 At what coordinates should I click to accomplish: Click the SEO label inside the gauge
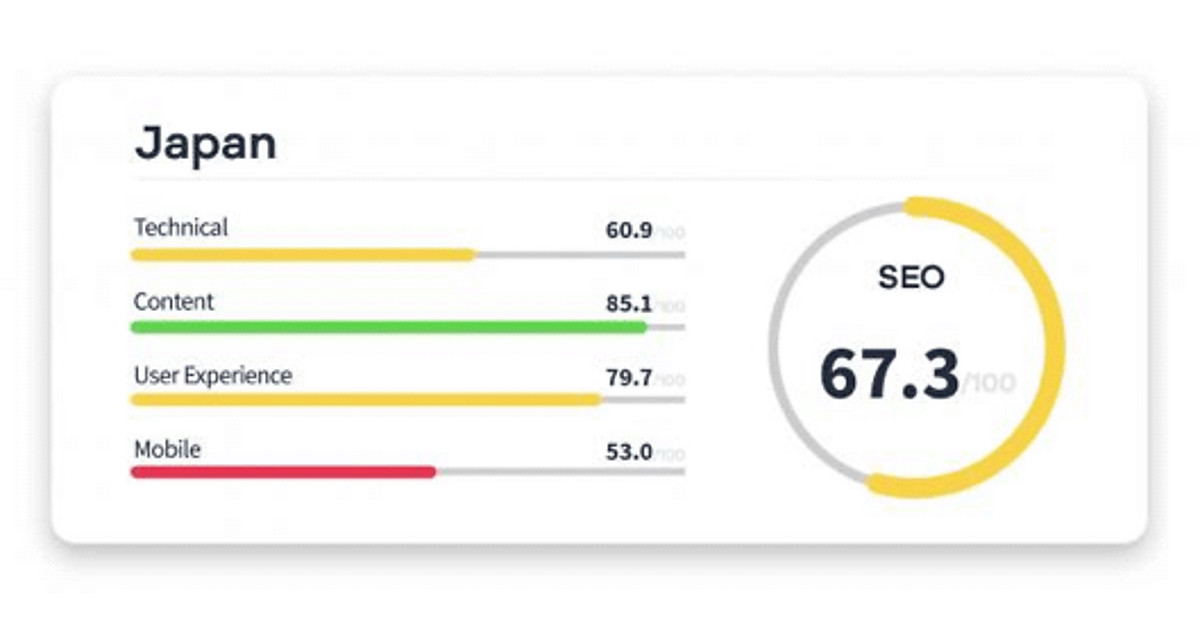[x=911, y=278]
